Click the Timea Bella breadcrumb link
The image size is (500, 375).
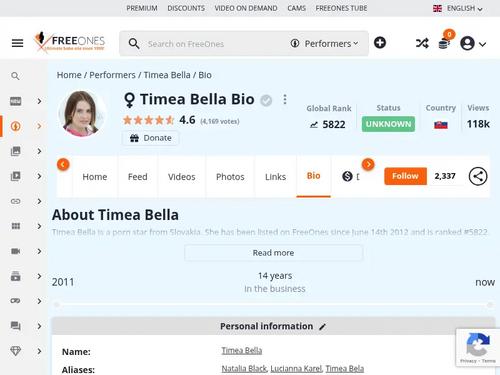(167, 75)
